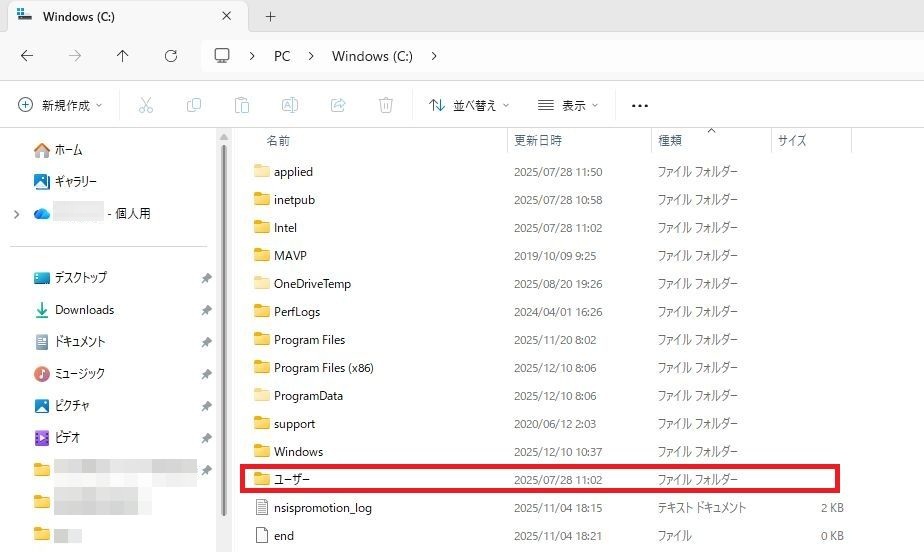Select the ユーザー folder

pyautogui.click(x=291, y=480)
